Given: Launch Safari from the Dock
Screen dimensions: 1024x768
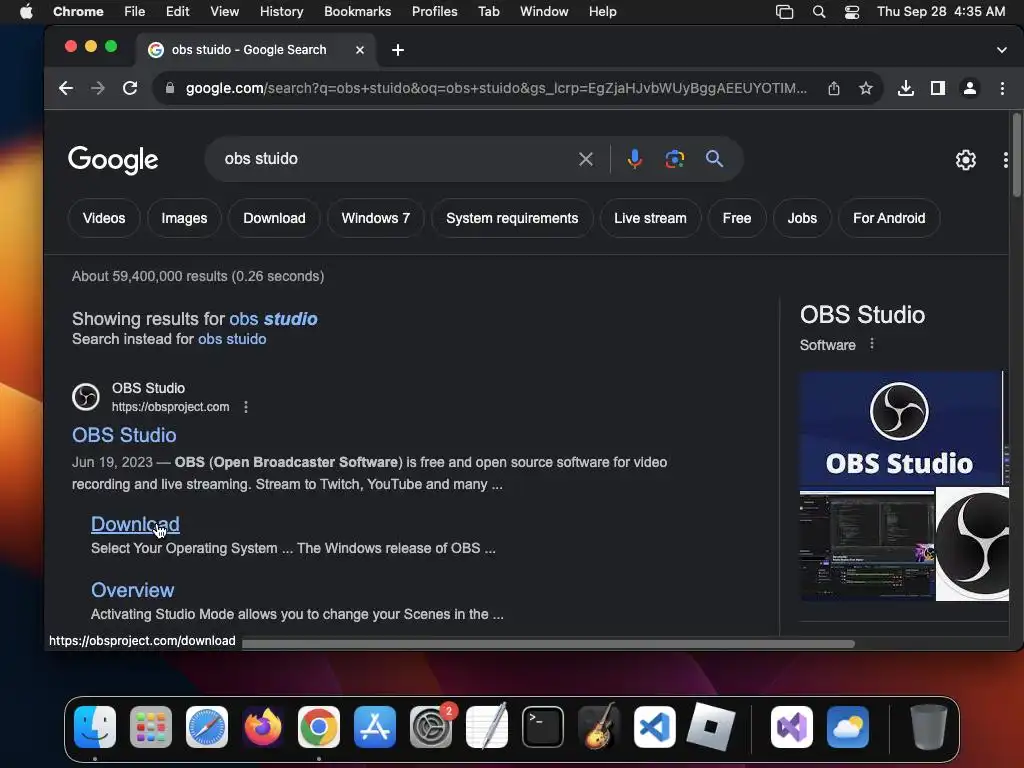Looking at the screenshot, I should click(x=207, y=727).
